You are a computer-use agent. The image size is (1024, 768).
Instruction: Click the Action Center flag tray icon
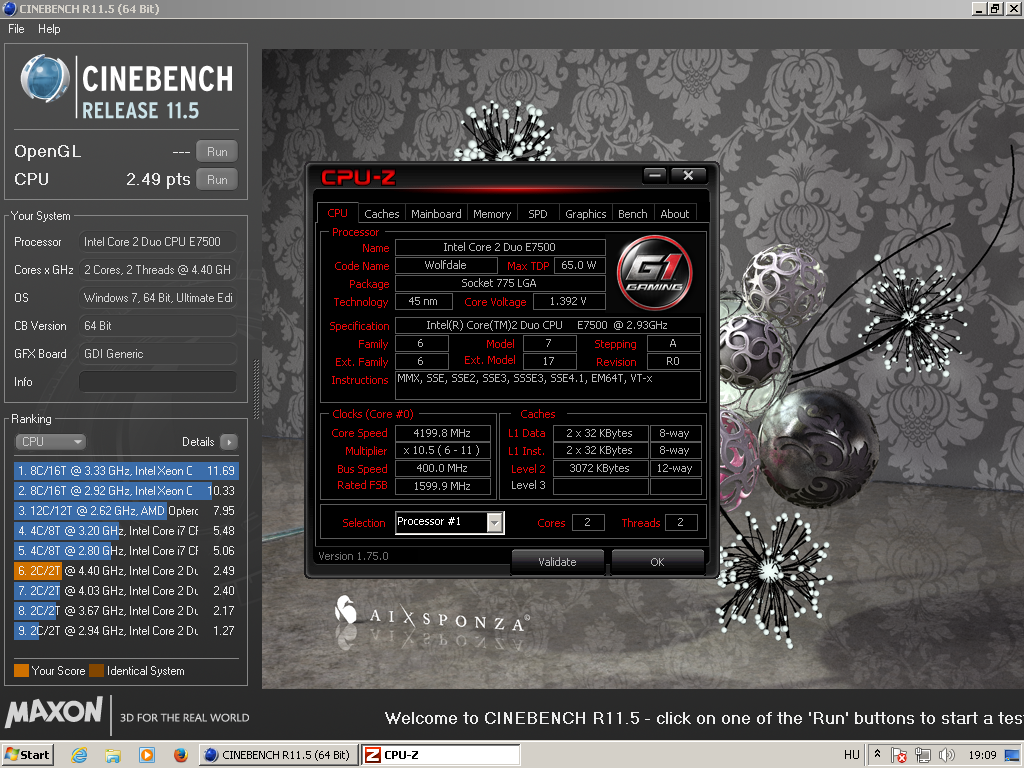(899, 755)
